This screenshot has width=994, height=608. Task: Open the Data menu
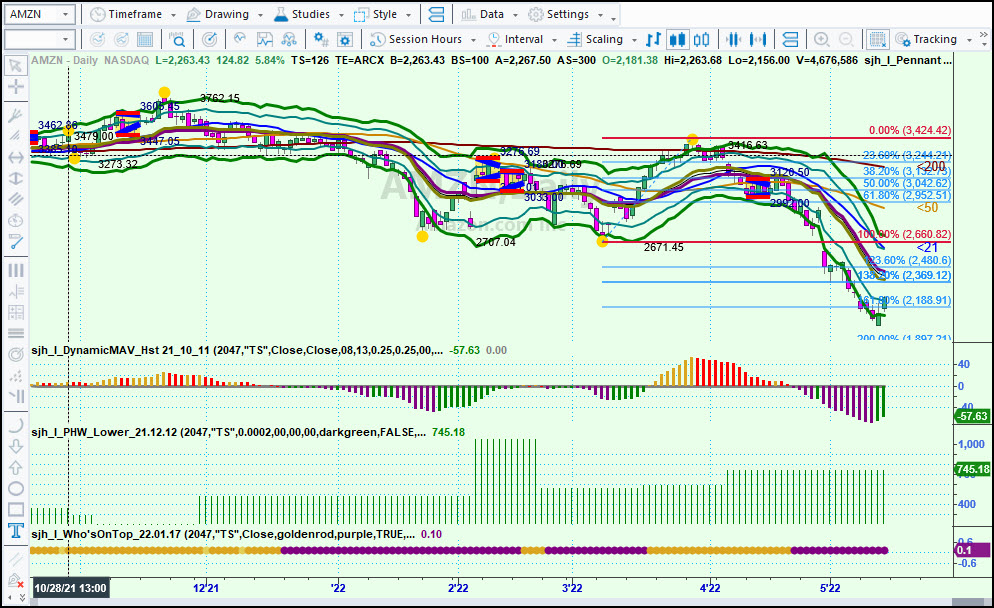click(483, 14)
